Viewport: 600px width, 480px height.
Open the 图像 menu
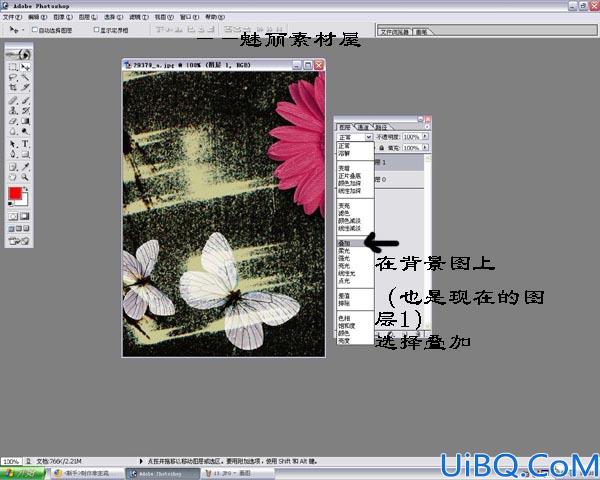pos(63,17)
